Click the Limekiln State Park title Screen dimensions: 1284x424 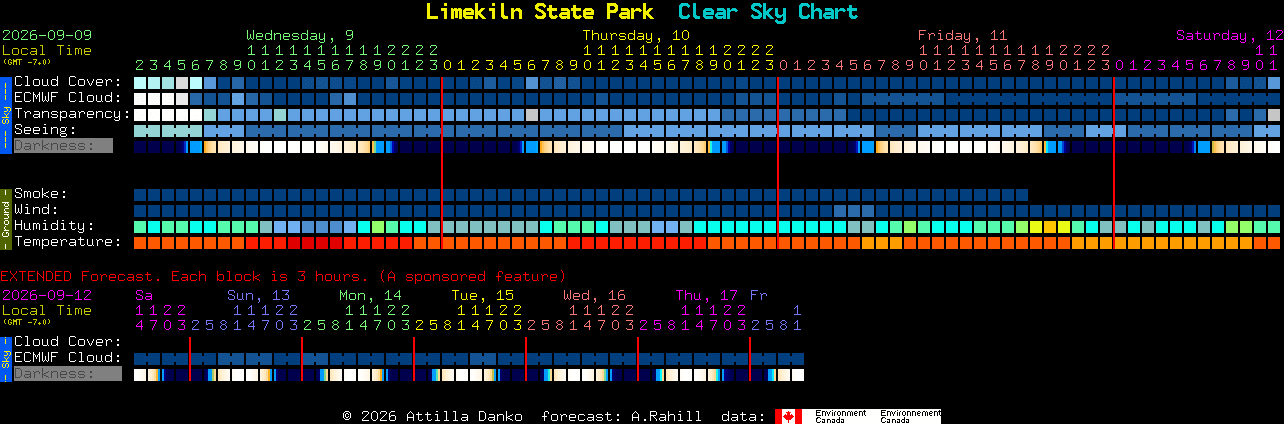coord(540,12)
